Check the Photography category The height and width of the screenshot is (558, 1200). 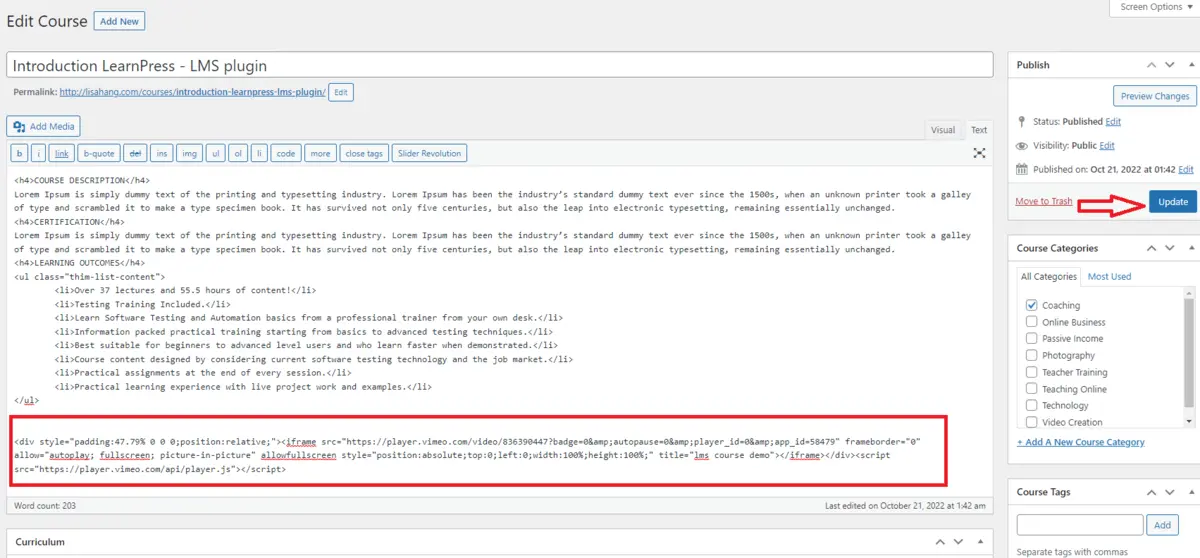(x=1031, y=354)
